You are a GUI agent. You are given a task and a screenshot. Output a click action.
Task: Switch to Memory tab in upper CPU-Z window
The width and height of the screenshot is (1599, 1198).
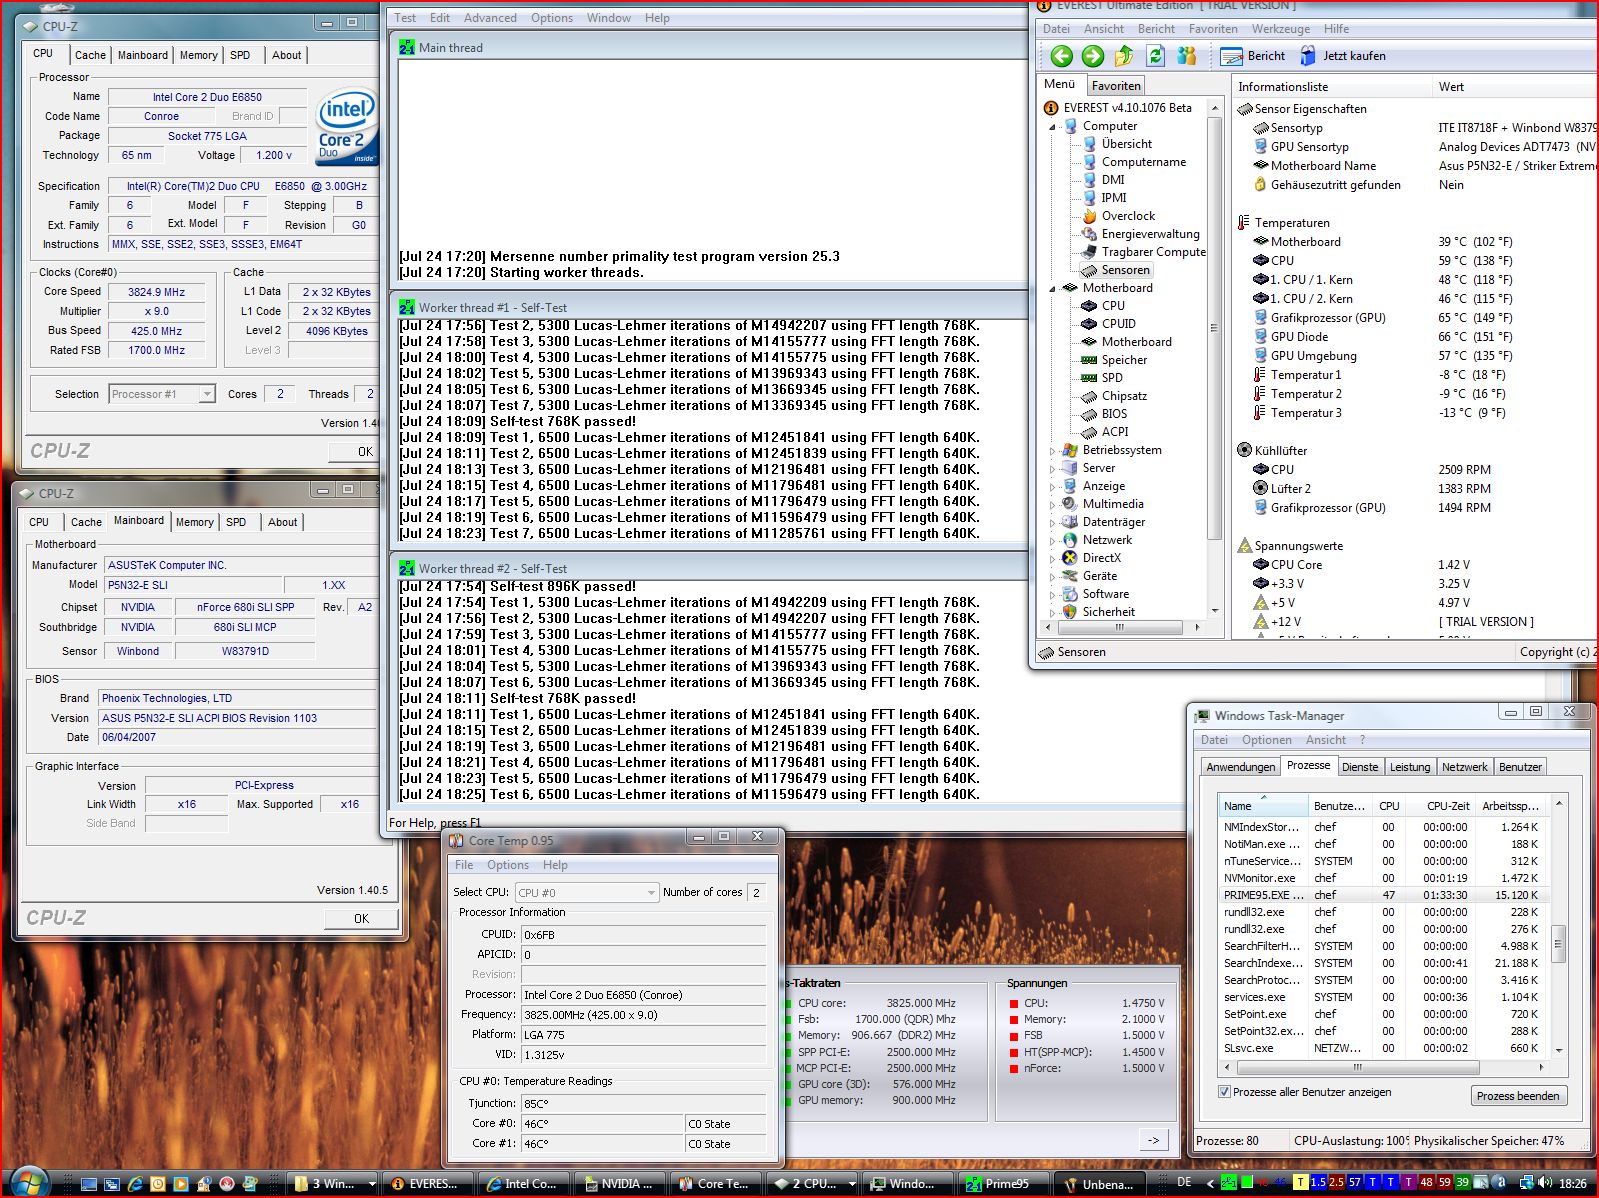point(198,55)
